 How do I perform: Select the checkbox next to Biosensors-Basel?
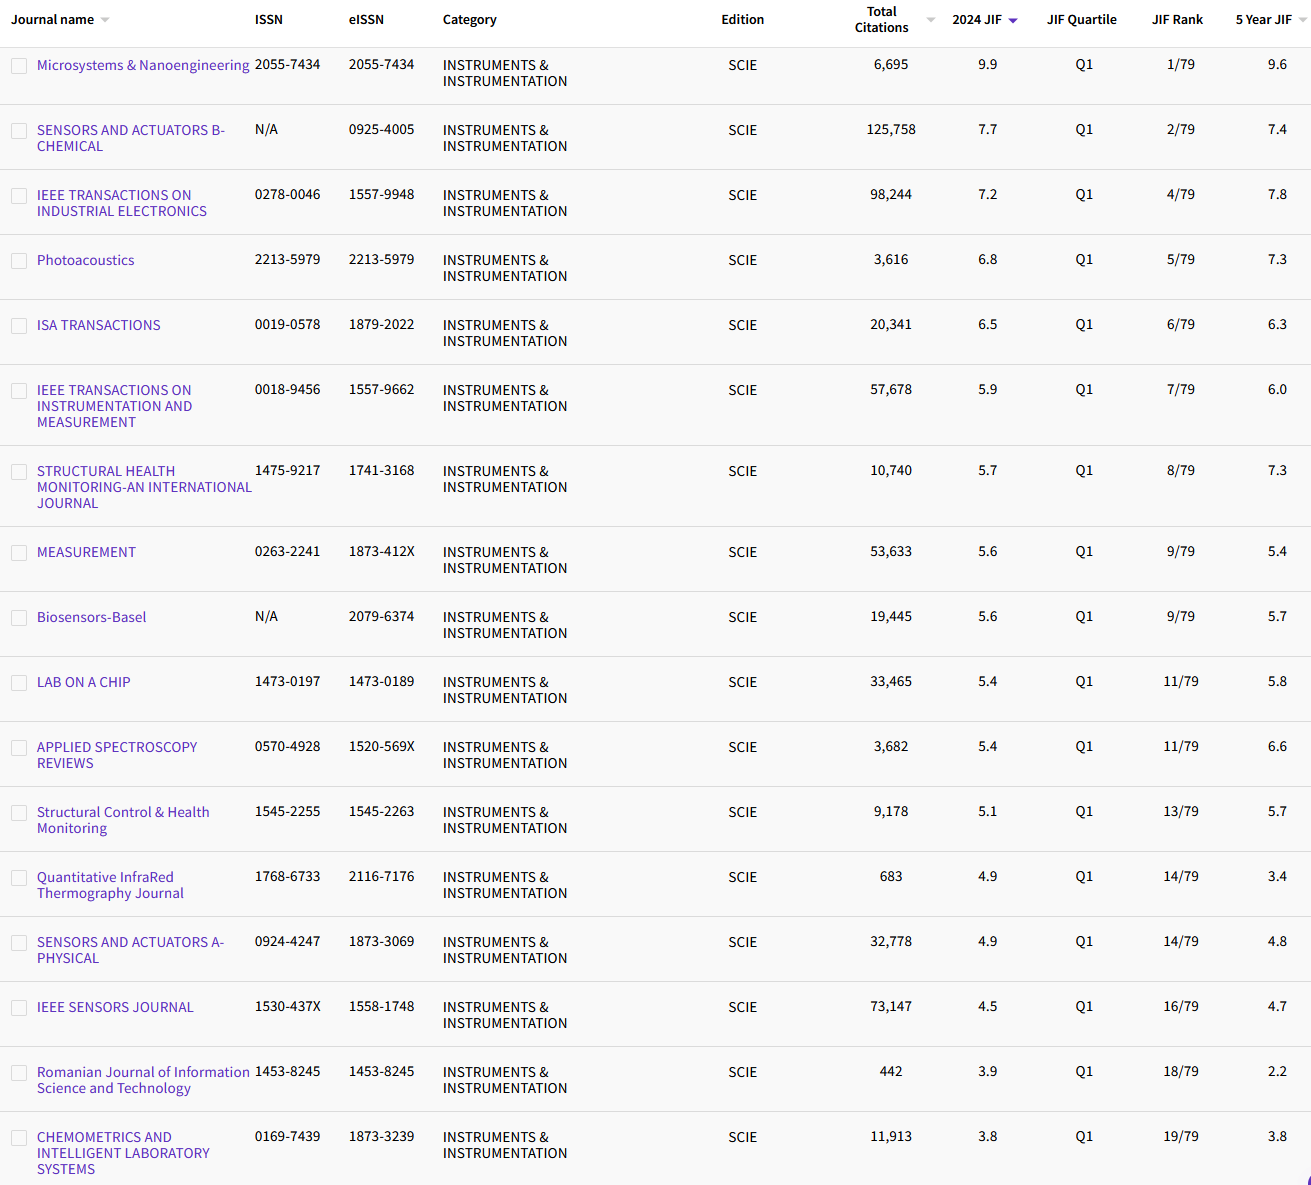[19, 617]
